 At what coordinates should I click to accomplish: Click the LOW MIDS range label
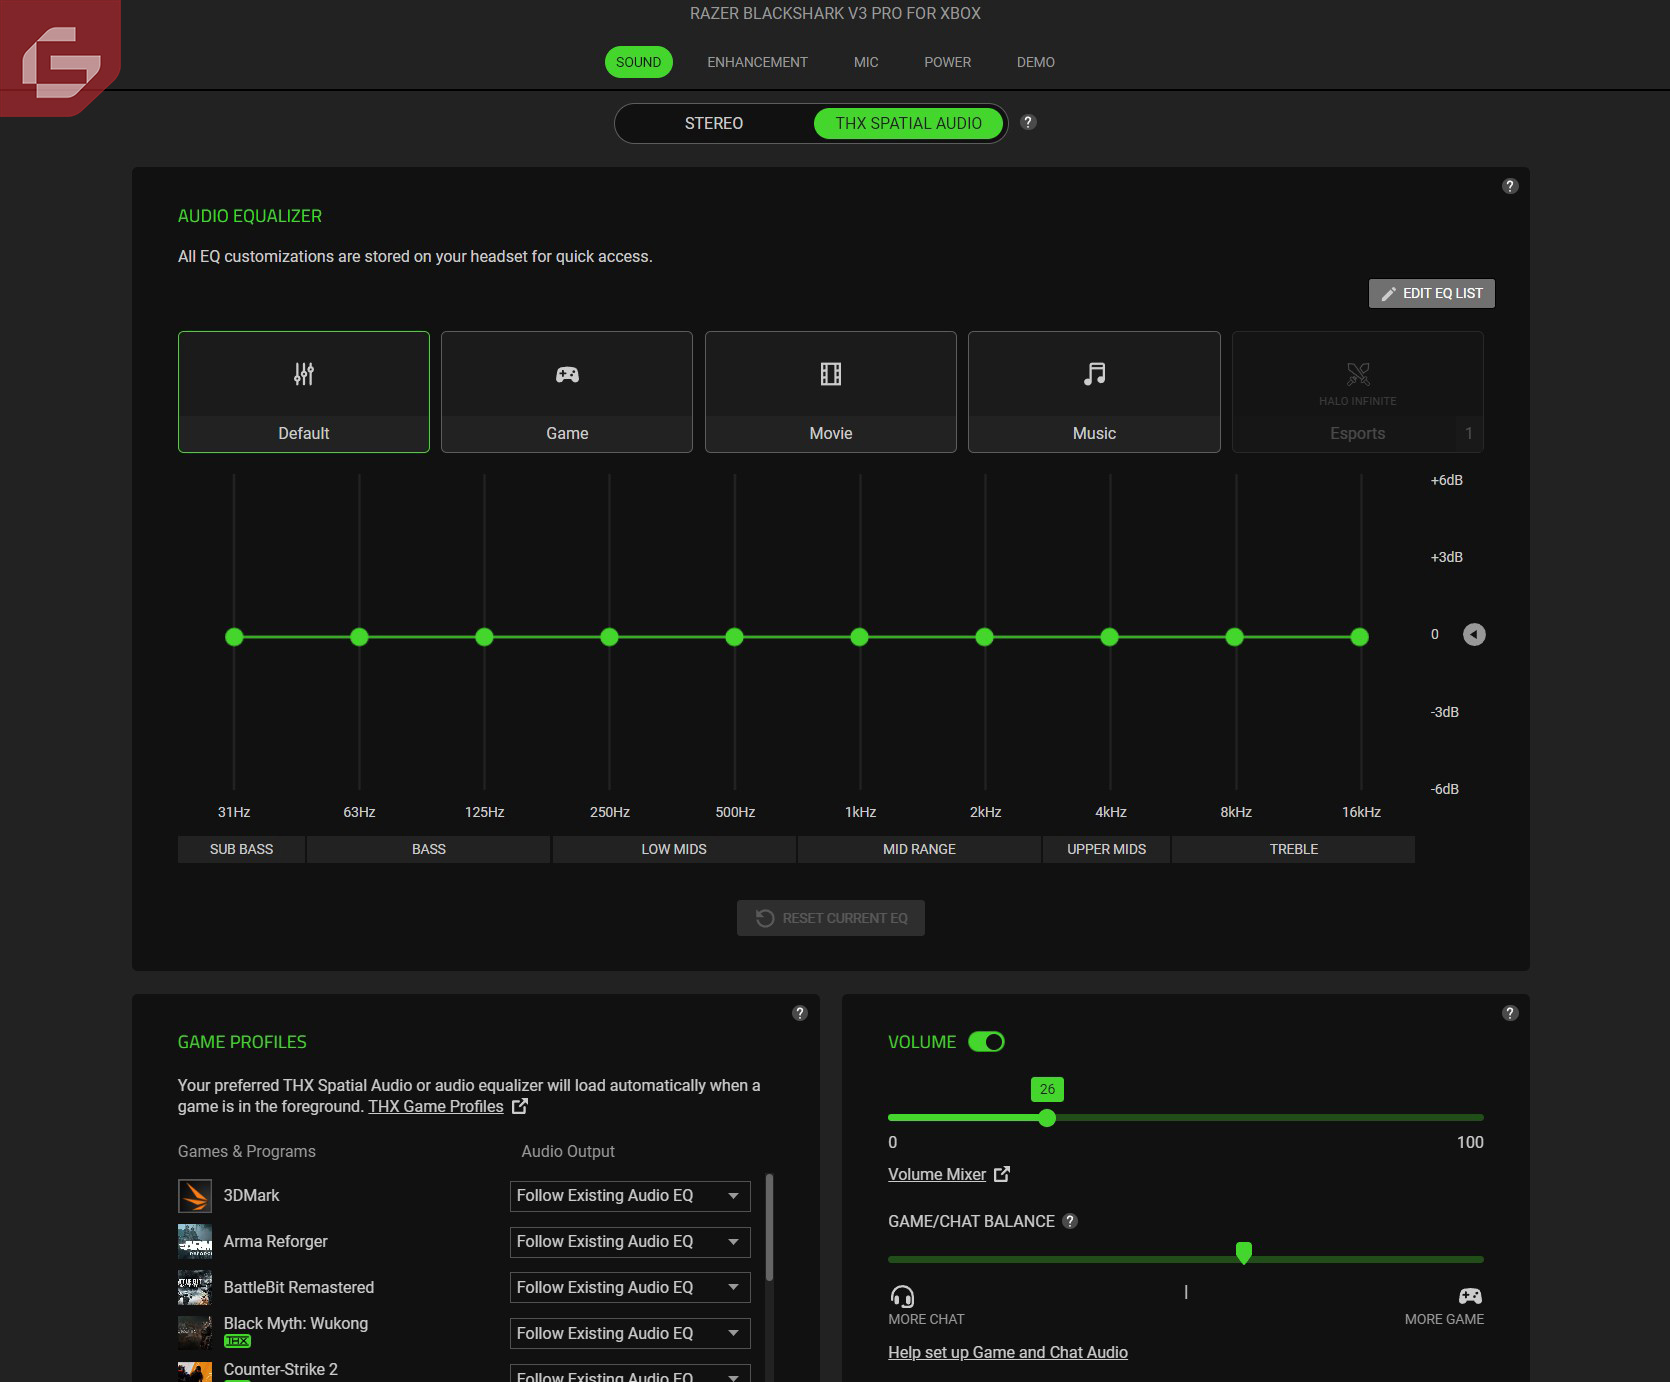674,849
